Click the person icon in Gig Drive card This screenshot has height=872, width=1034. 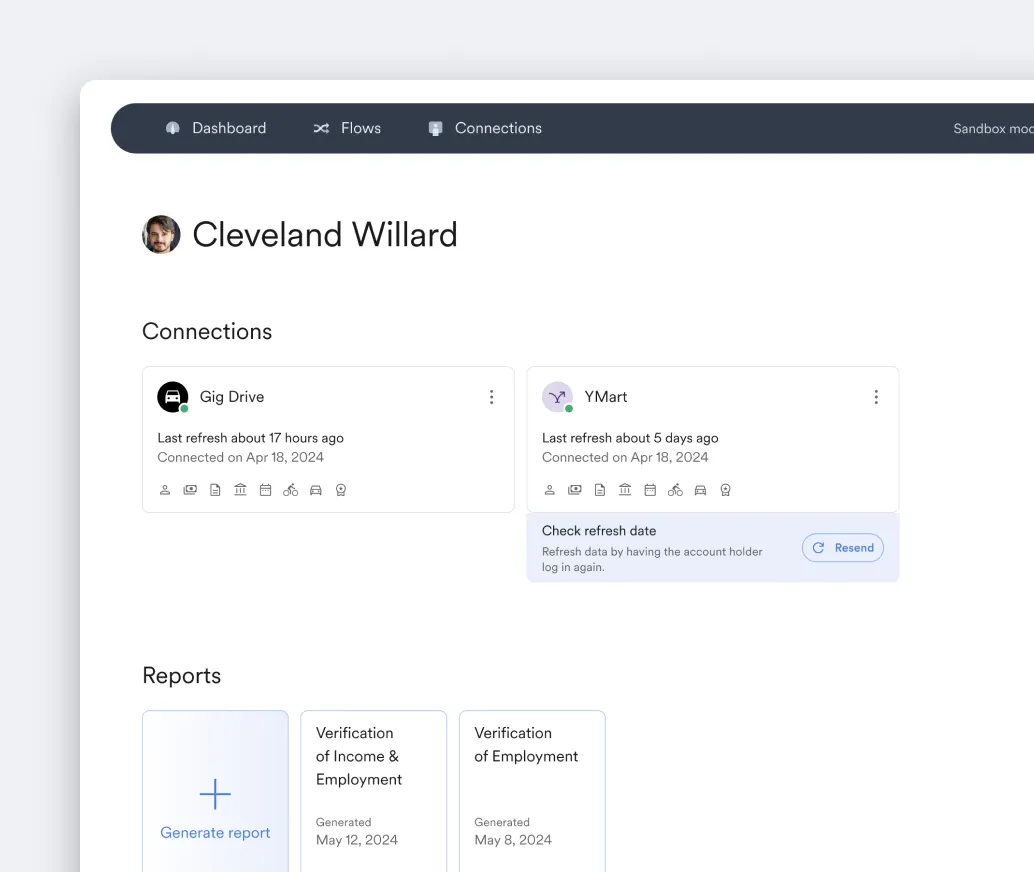tap(165, 490)
